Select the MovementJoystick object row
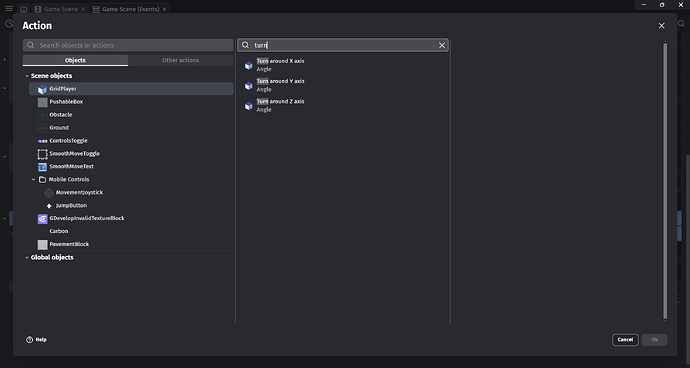Viewport: 690px width, 368px height. click(131, 193)
